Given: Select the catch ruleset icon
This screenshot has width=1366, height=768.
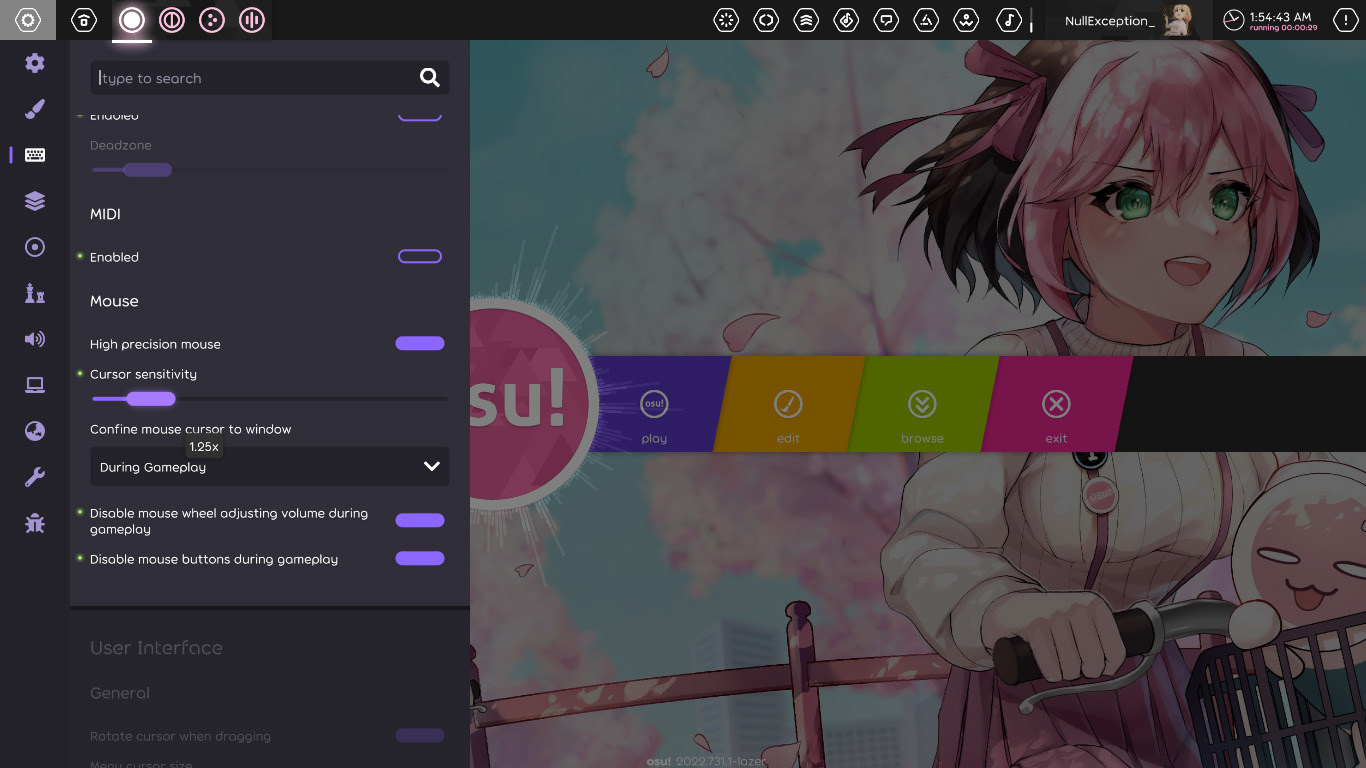Looking at the screenshot, I should 212,20.
